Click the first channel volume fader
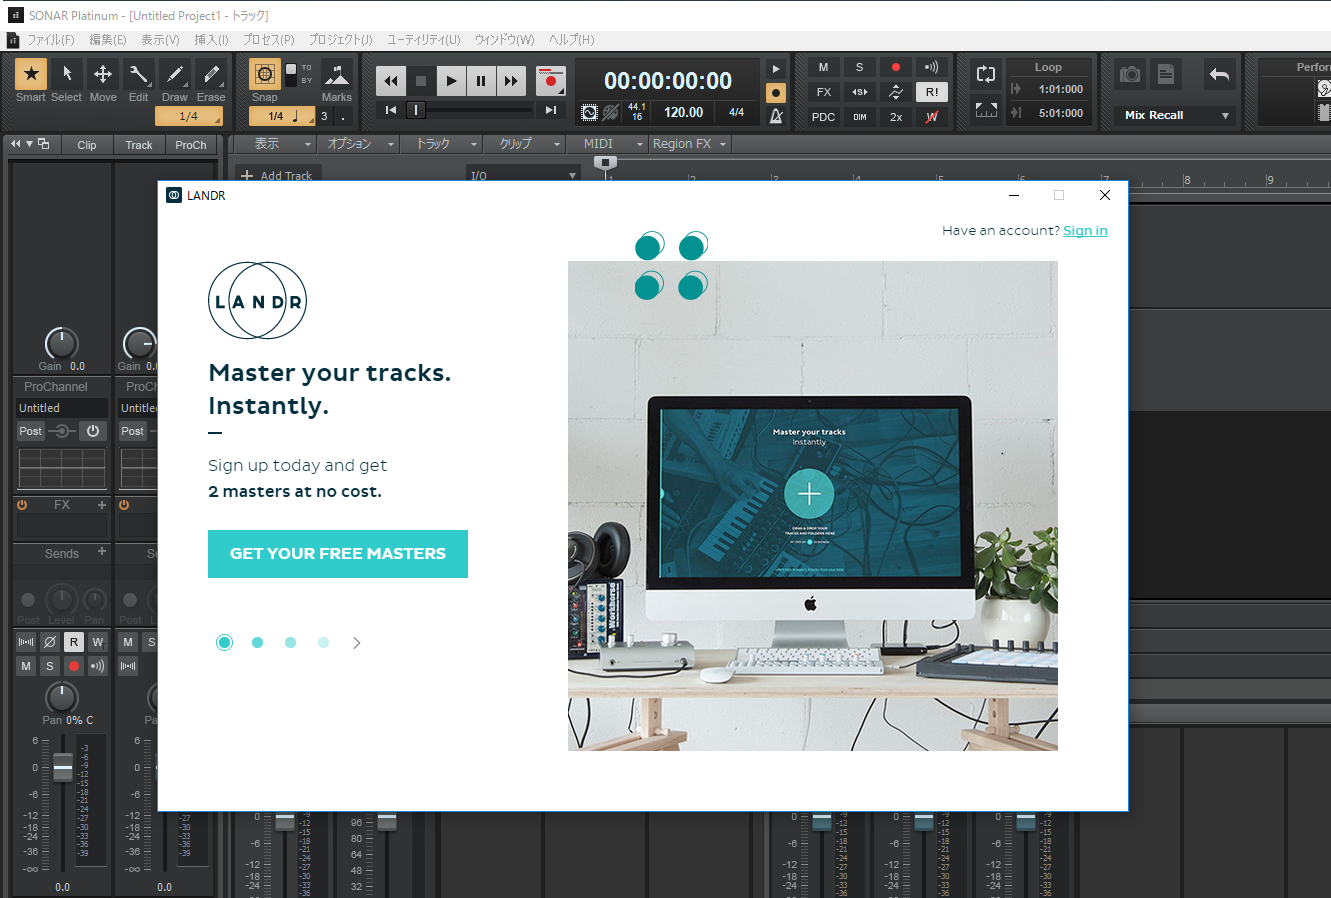This screenshot has width=1331, height=898. 63,768
